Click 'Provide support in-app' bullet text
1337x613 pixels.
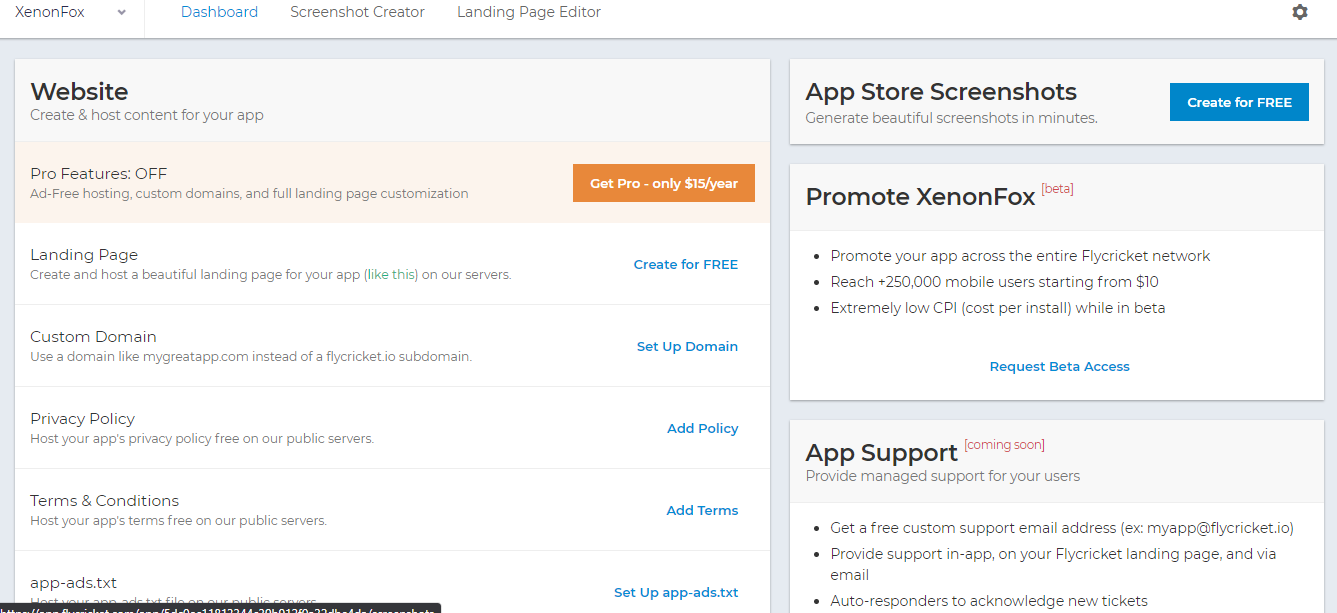coord(1053,564)
